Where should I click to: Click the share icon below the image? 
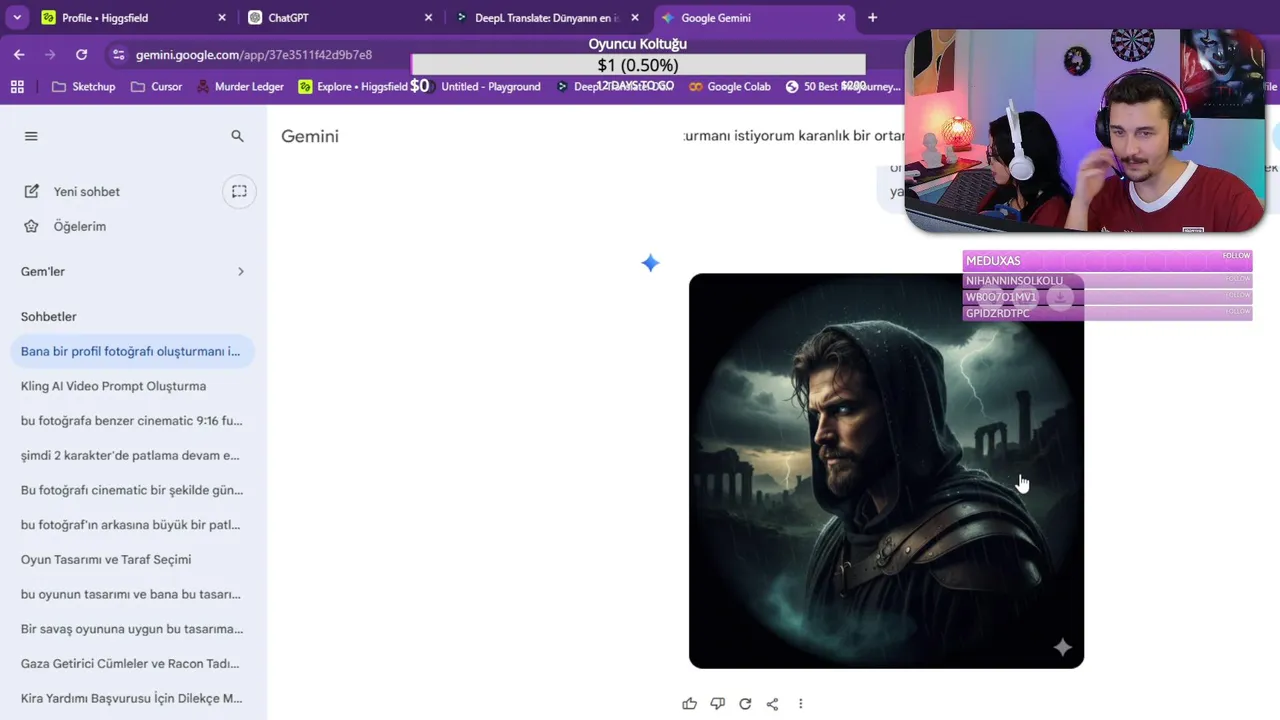772,704
